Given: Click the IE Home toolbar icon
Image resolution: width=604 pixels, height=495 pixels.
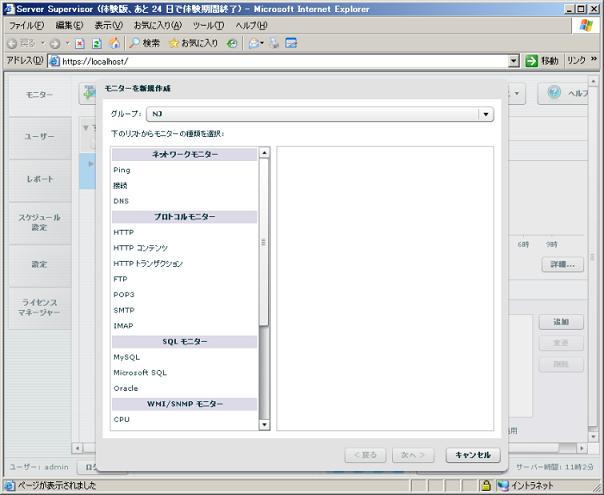Looking at the screenshot, I should point(114,43).
